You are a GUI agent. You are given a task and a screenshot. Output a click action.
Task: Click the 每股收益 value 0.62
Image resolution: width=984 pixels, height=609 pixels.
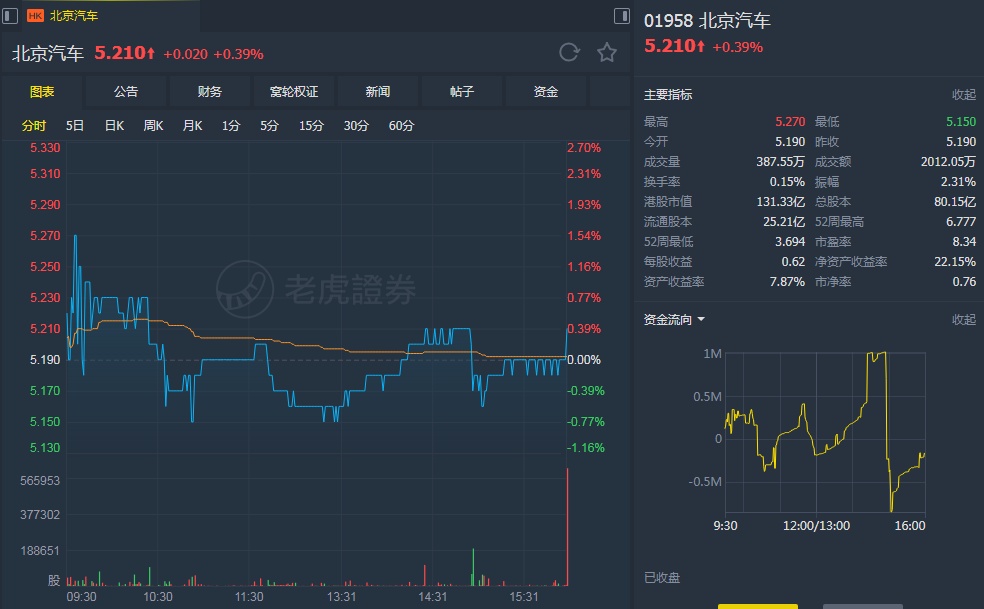tap(793, 262)
